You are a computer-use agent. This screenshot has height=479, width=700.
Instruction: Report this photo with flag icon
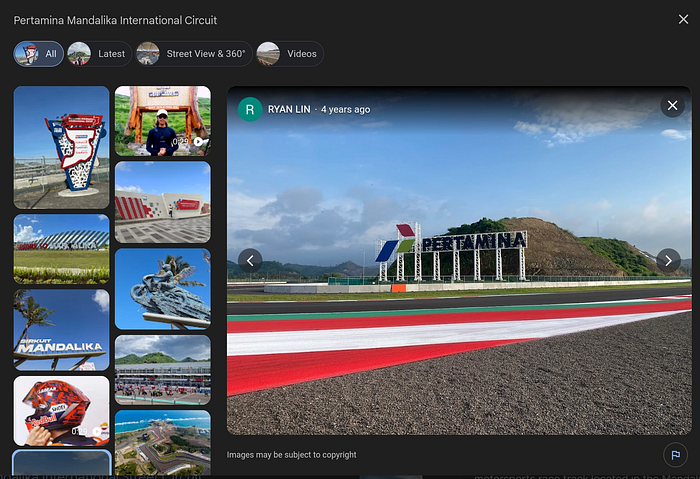(675, 455)
